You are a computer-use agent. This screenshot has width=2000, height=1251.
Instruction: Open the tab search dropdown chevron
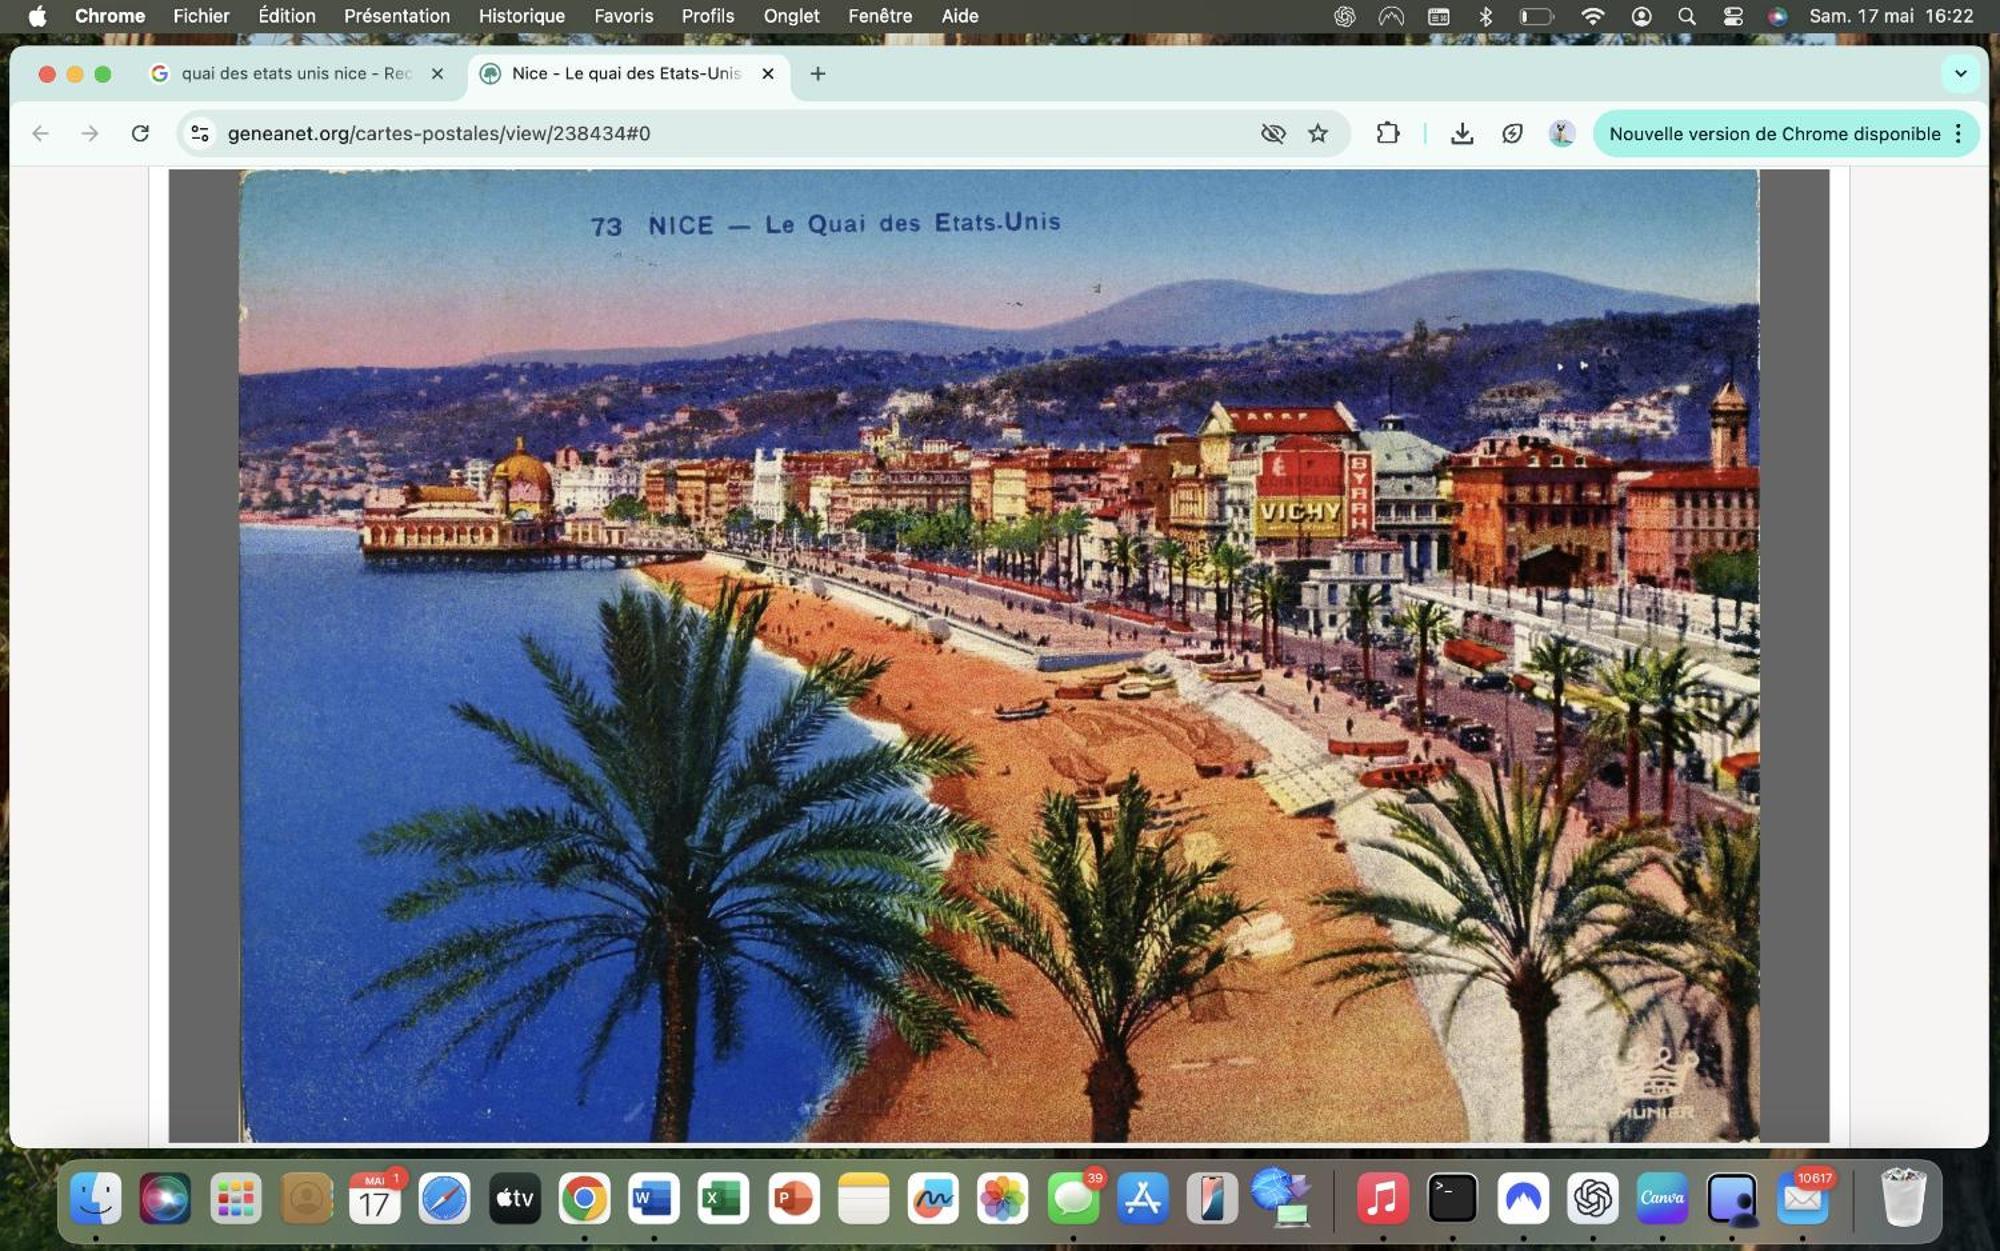point(1960,73)
